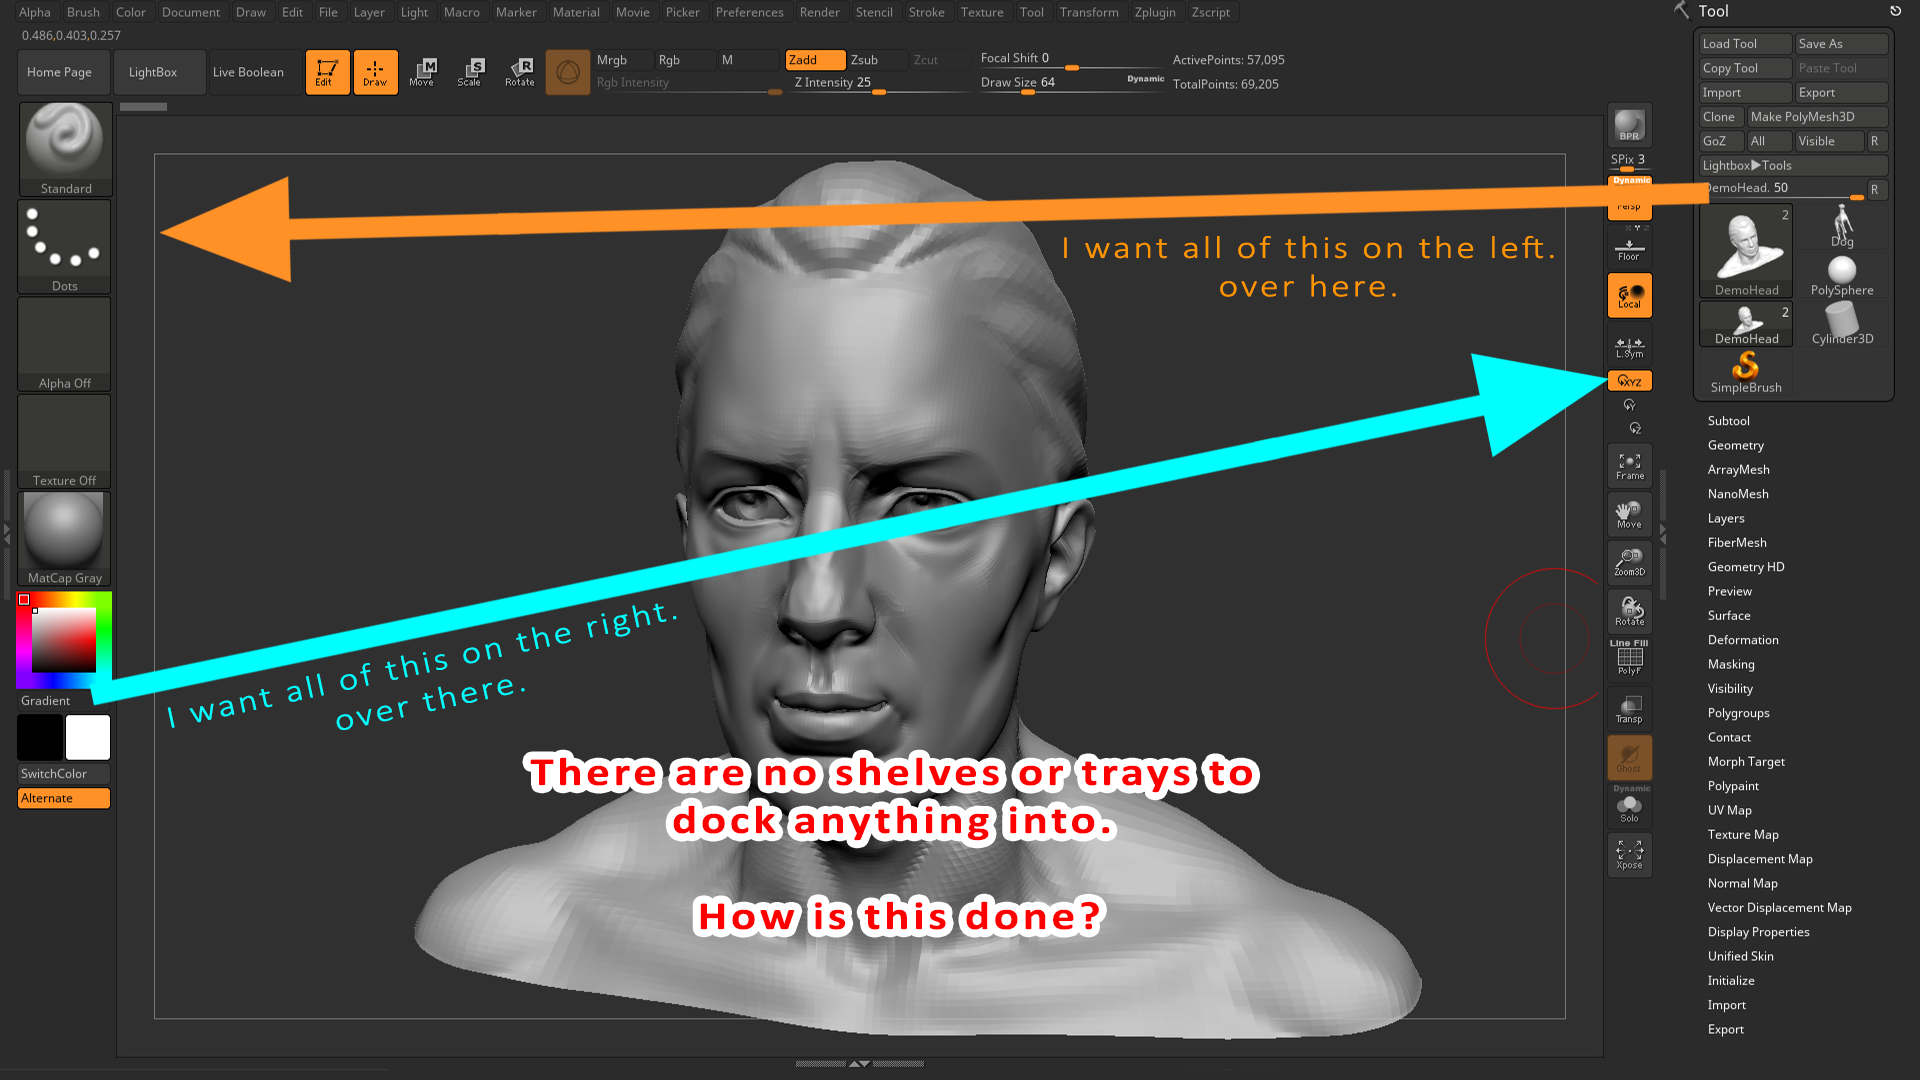This screenshot has height=1080, width=1920.
Task: Expand the Geometry subpalette
Action: pos(1735,445)
